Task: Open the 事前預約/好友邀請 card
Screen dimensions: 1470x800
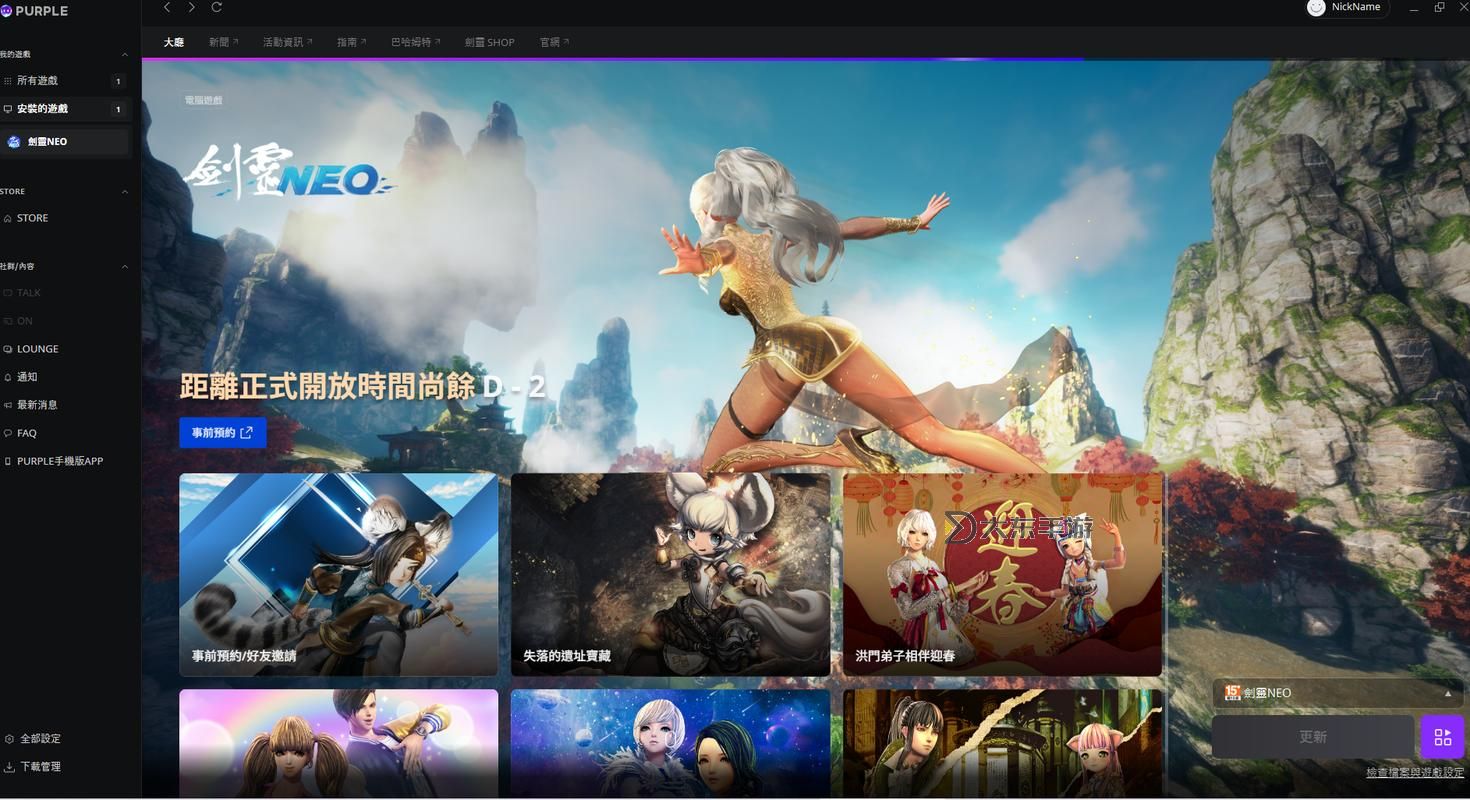Action: pos(338,574)
